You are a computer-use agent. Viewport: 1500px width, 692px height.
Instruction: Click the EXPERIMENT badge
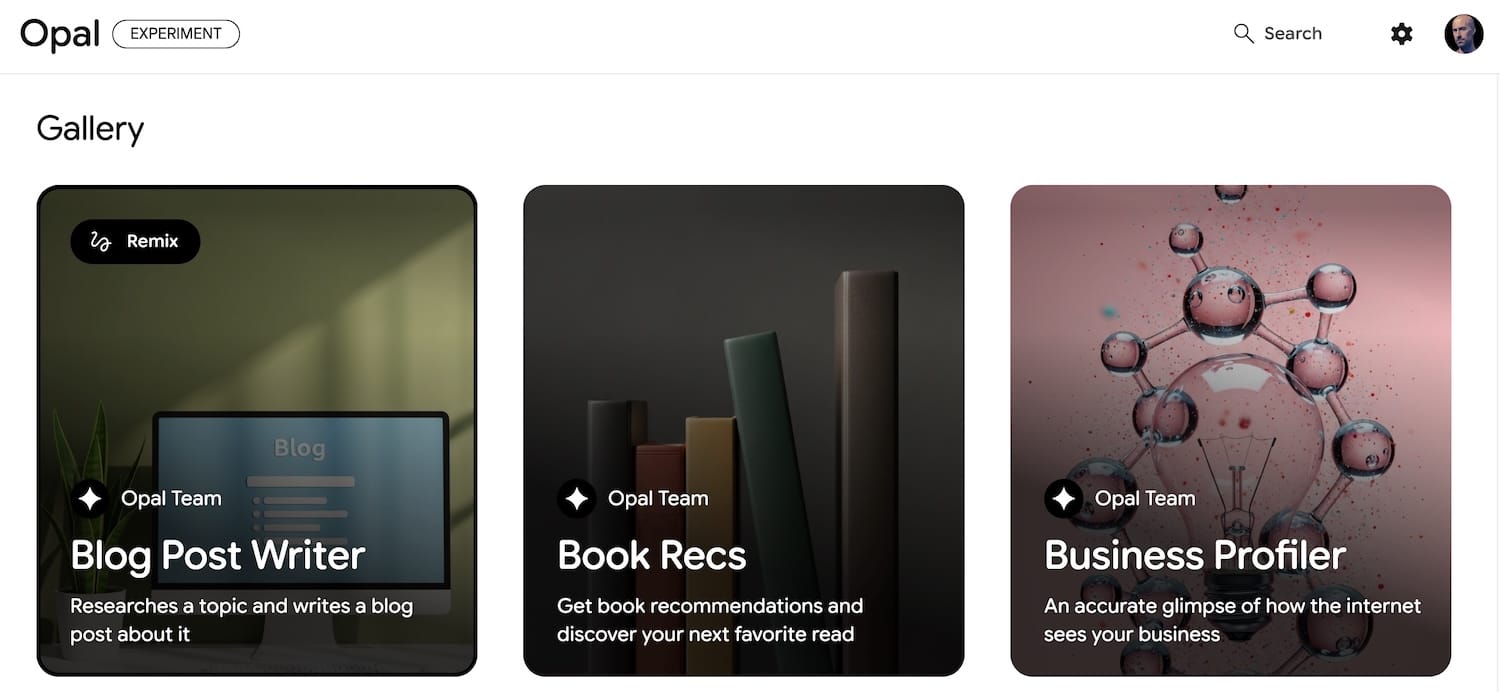(176, 34)
